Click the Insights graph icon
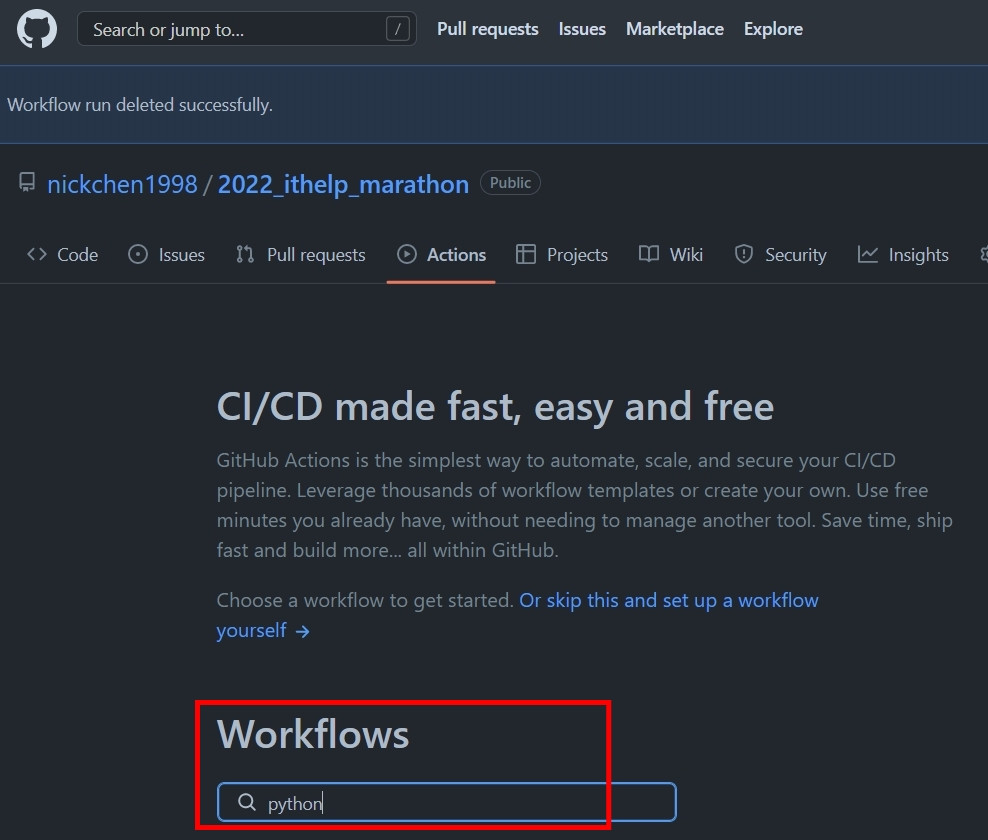The image size is (988, 840). [868, 254]
